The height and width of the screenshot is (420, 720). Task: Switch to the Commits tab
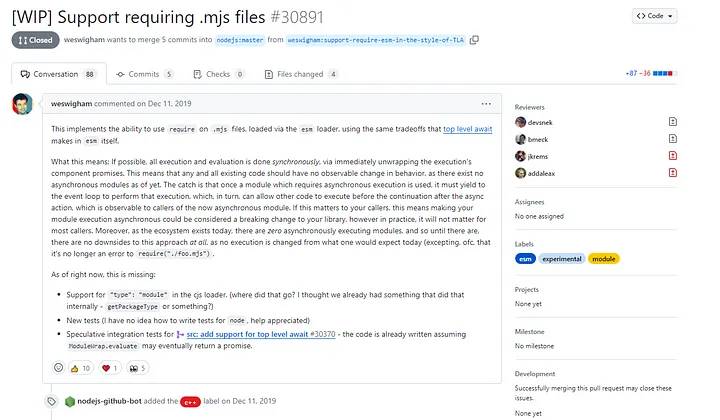tap(144, 74)
